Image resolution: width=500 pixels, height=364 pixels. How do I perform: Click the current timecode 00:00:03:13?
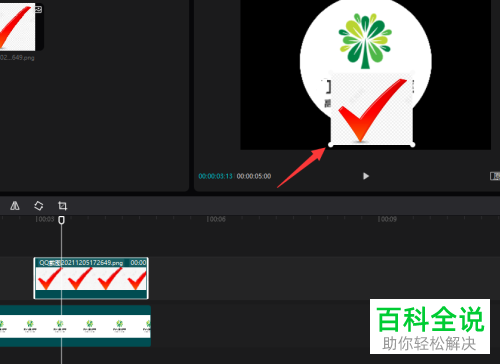pyautogui.click(x=216, y=176)
